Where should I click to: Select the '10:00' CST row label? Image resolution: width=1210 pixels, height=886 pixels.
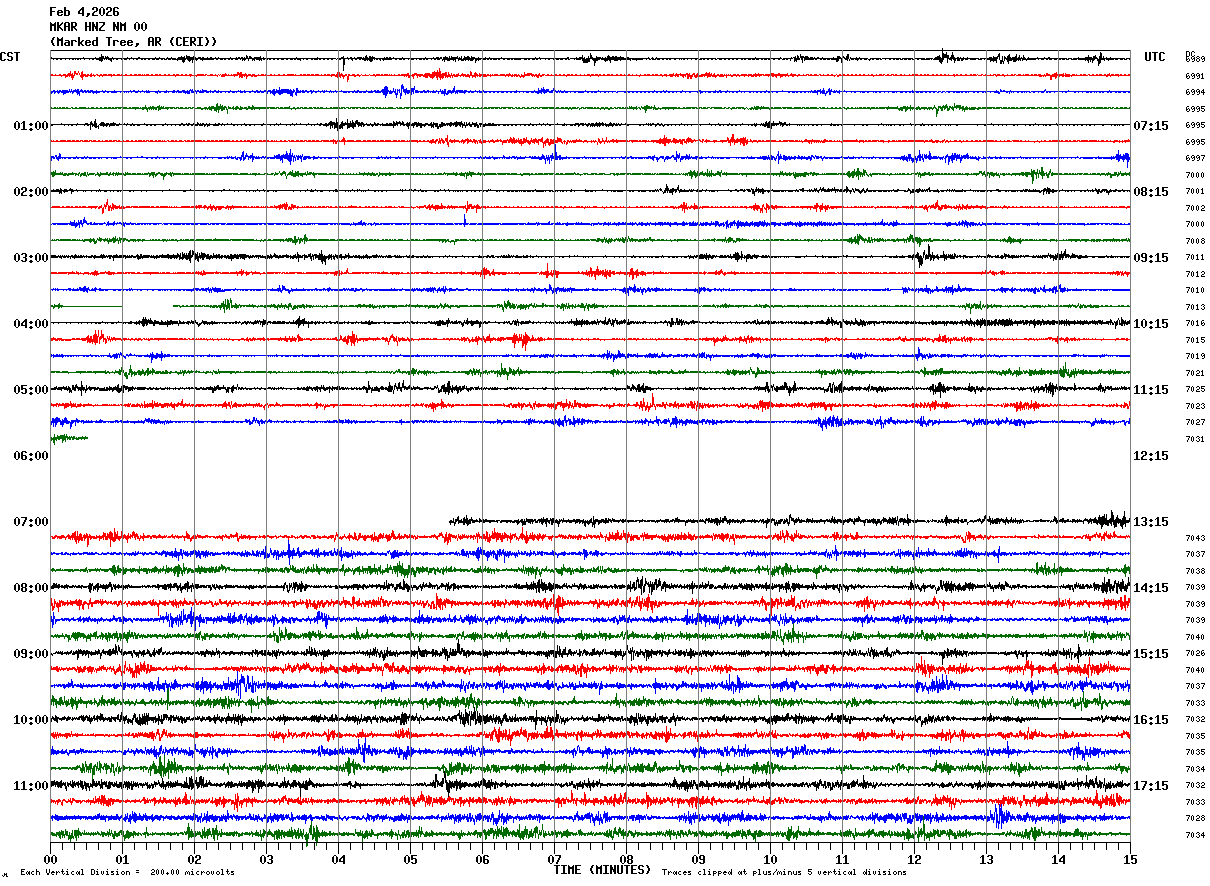[x=31, y=720]
